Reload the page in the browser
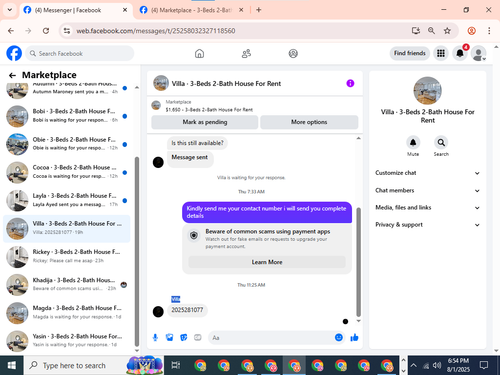 [x=46, y=31]
